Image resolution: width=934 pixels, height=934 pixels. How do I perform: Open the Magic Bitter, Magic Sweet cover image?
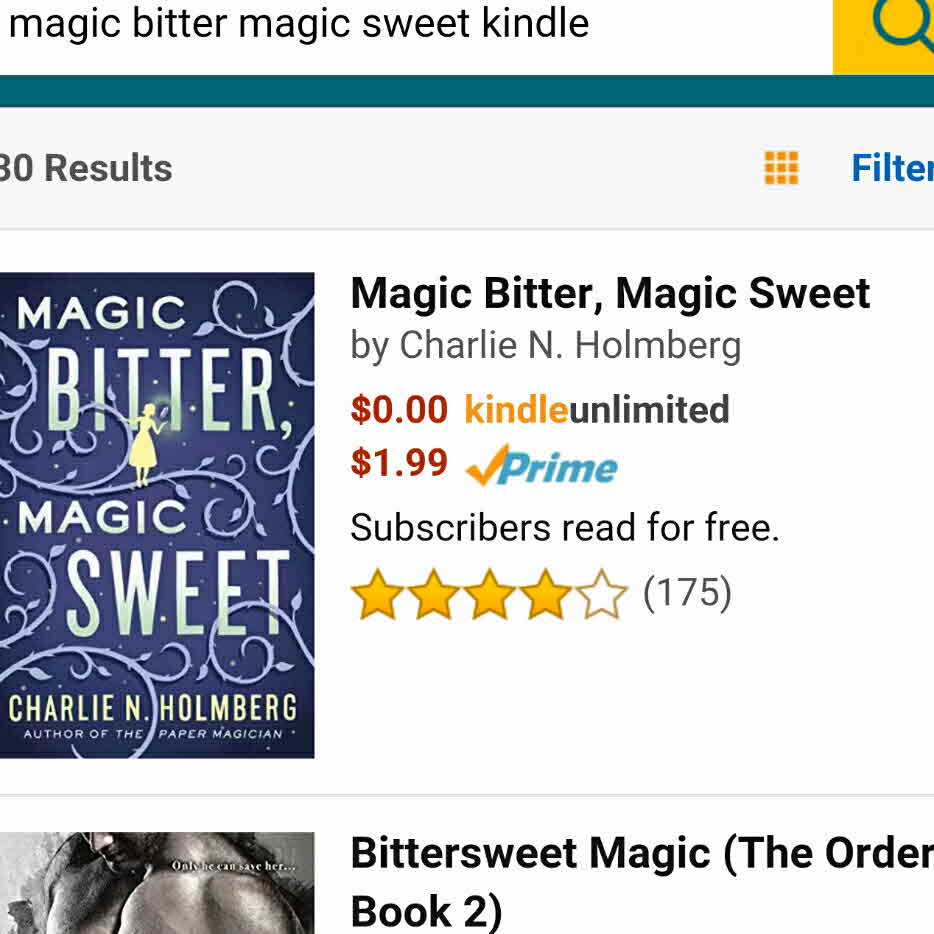pyautogui.click(x=156, y=514)
